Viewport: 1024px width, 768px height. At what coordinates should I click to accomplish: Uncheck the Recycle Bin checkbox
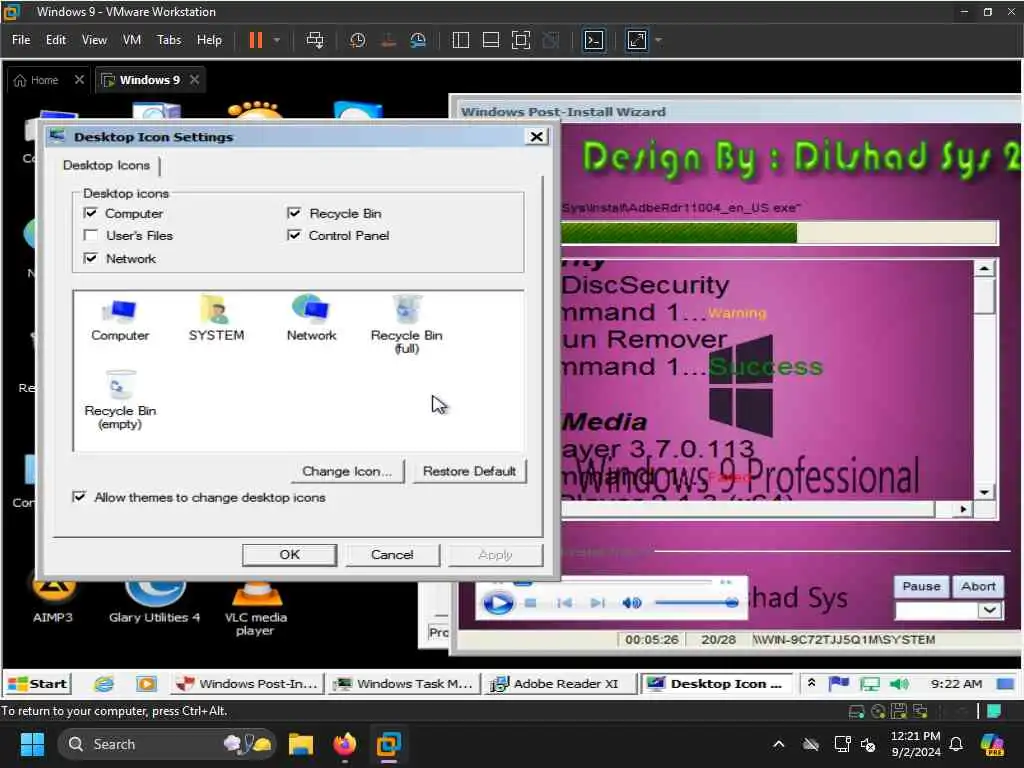pos(294,213)
